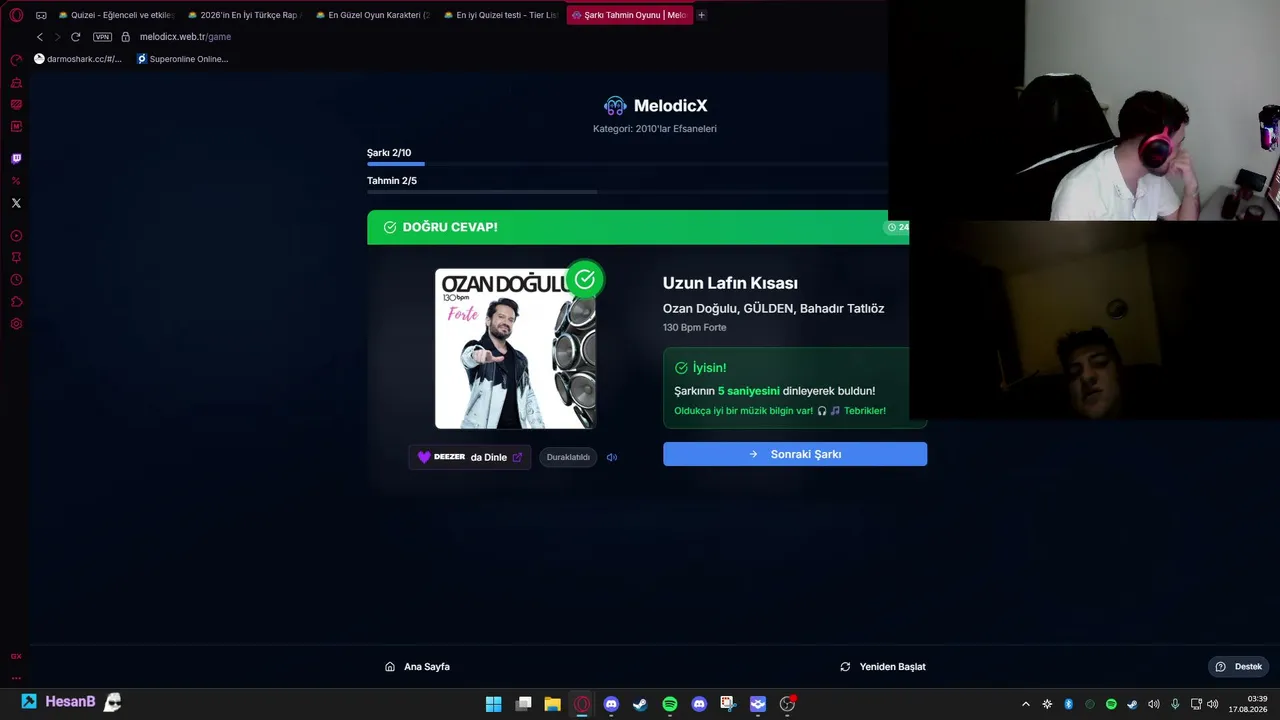Reload the page with the refresh icon
1280x720 pixels.
pos(75,37)
